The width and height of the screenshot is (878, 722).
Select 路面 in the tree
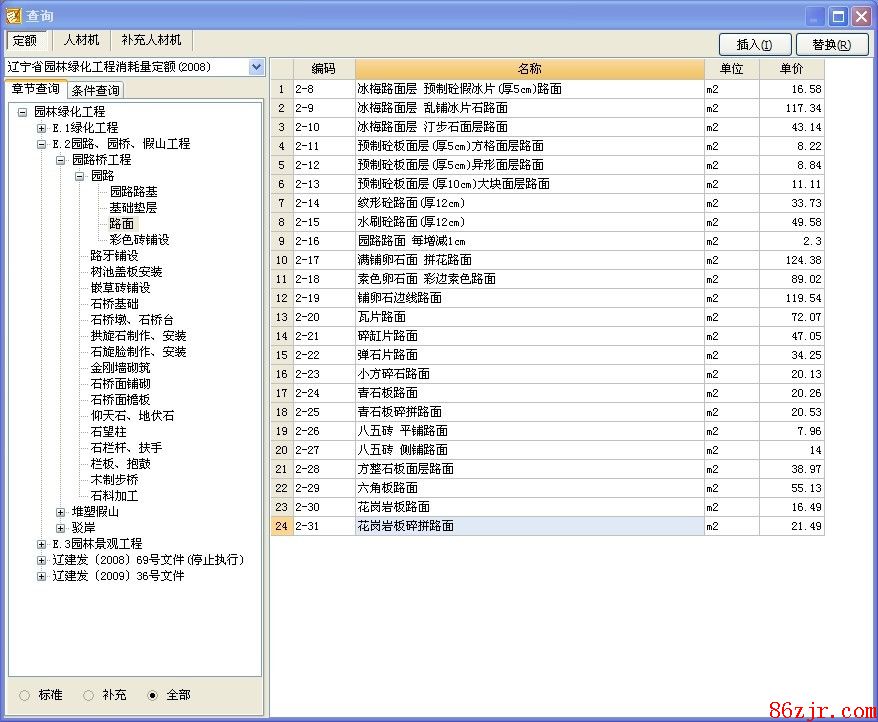121,224
